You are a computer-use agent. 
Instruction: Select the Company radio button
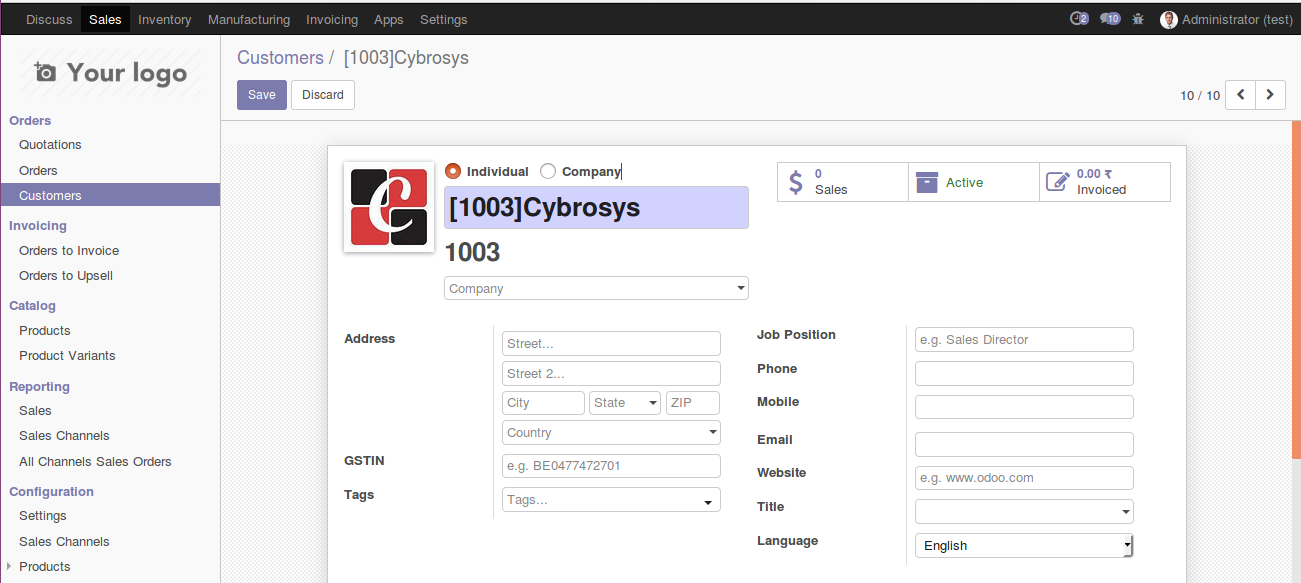coord(548,171)
